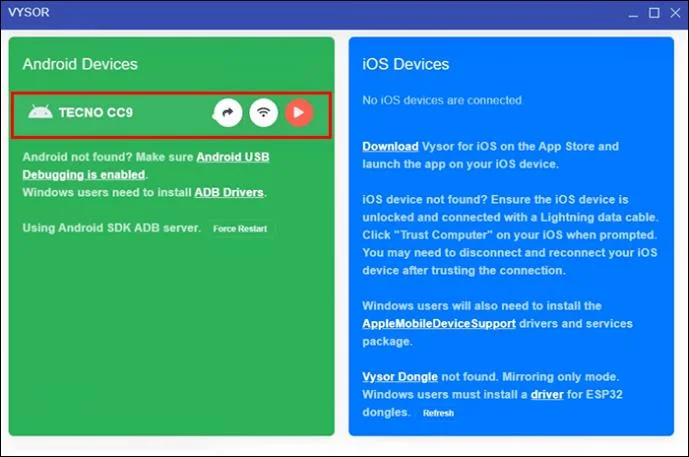Click the Android robot icon beside TECNO CC9
Screen dimensions: 689x457
(40, 112)
